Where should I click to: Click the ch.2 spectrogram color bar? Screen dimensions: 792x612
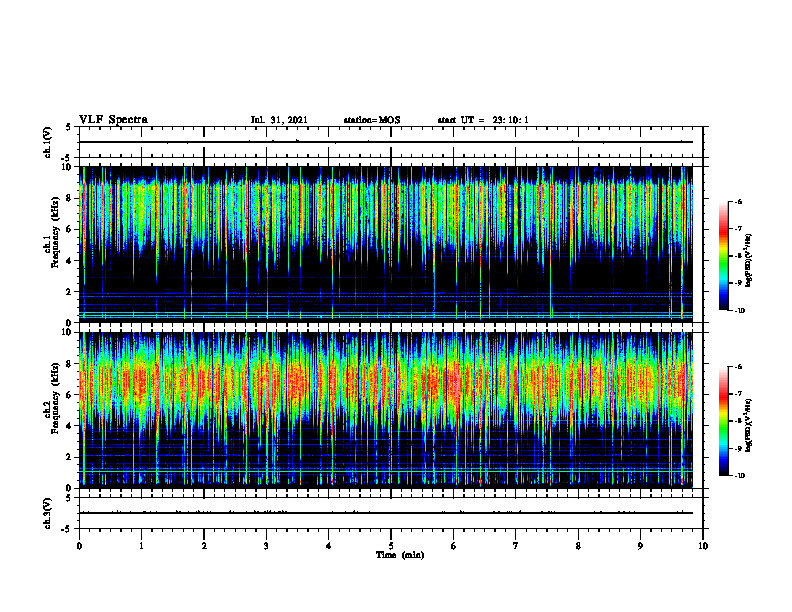pyautogui.click(x=723, y=421)
